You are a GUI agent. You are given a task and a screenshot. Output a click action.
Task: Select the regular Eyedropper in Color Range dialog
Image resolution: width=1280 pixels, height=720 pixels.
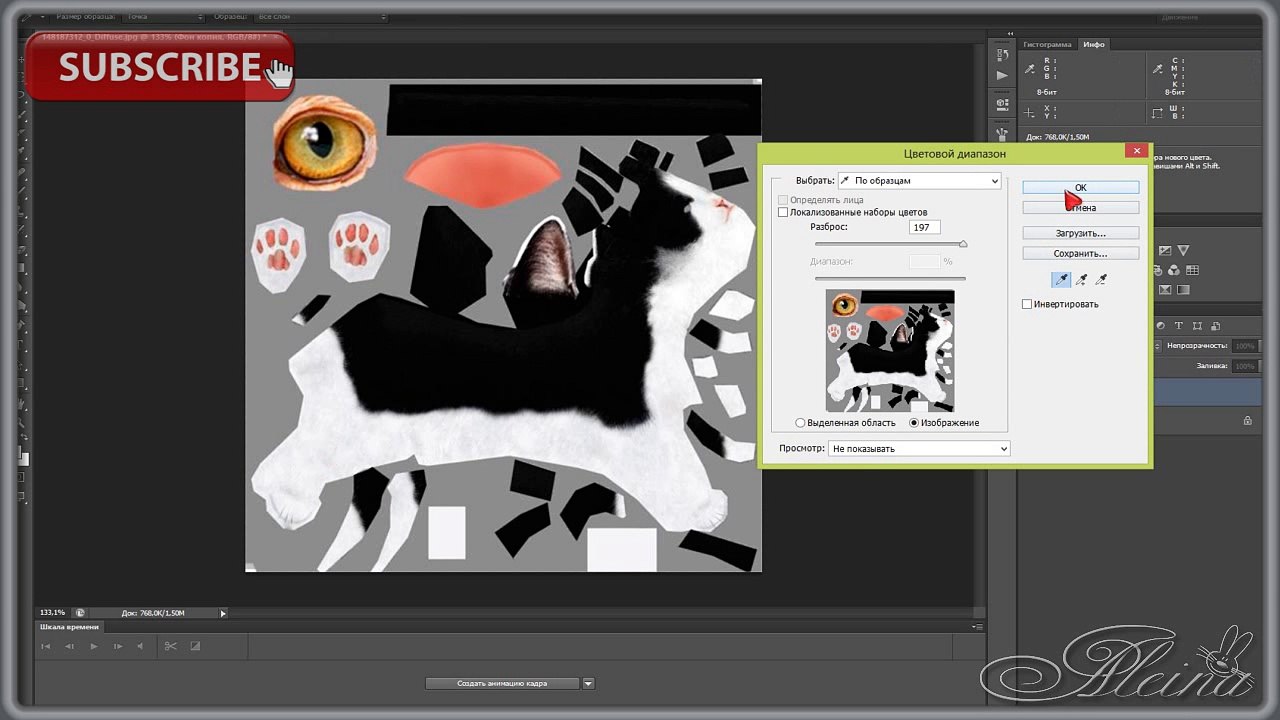pyautogui.click(x=1061, y=280)
